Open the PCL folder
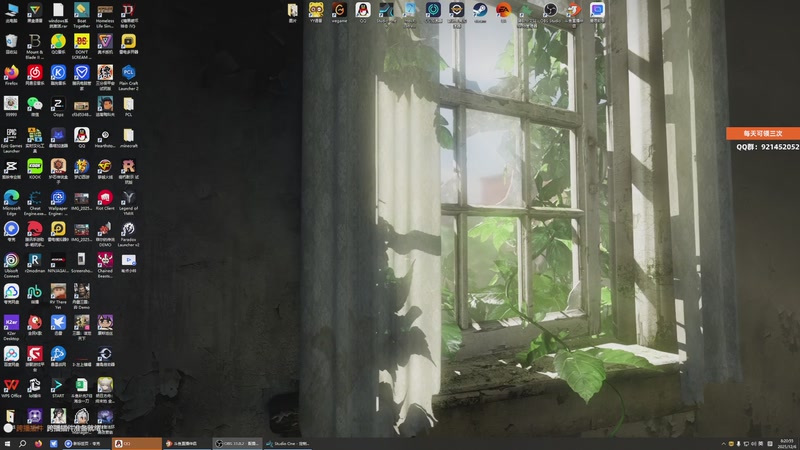This screenshot has height=450, width=800. point(129,106)
